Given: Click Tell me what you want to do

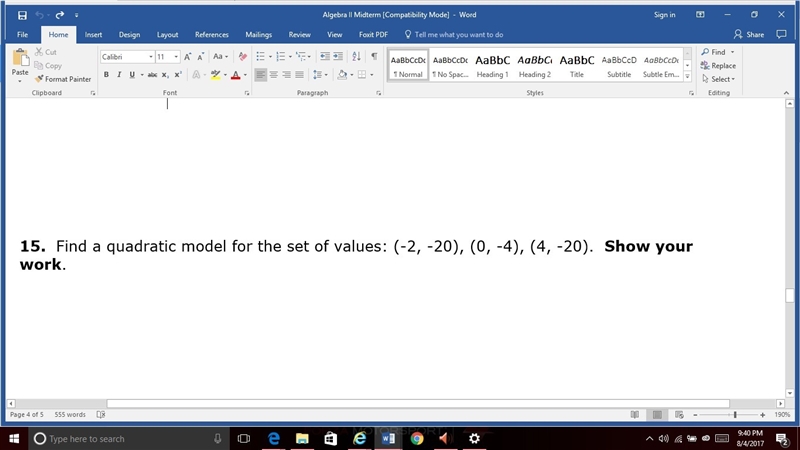Looking at the screenshot, I should coord(454,35).
